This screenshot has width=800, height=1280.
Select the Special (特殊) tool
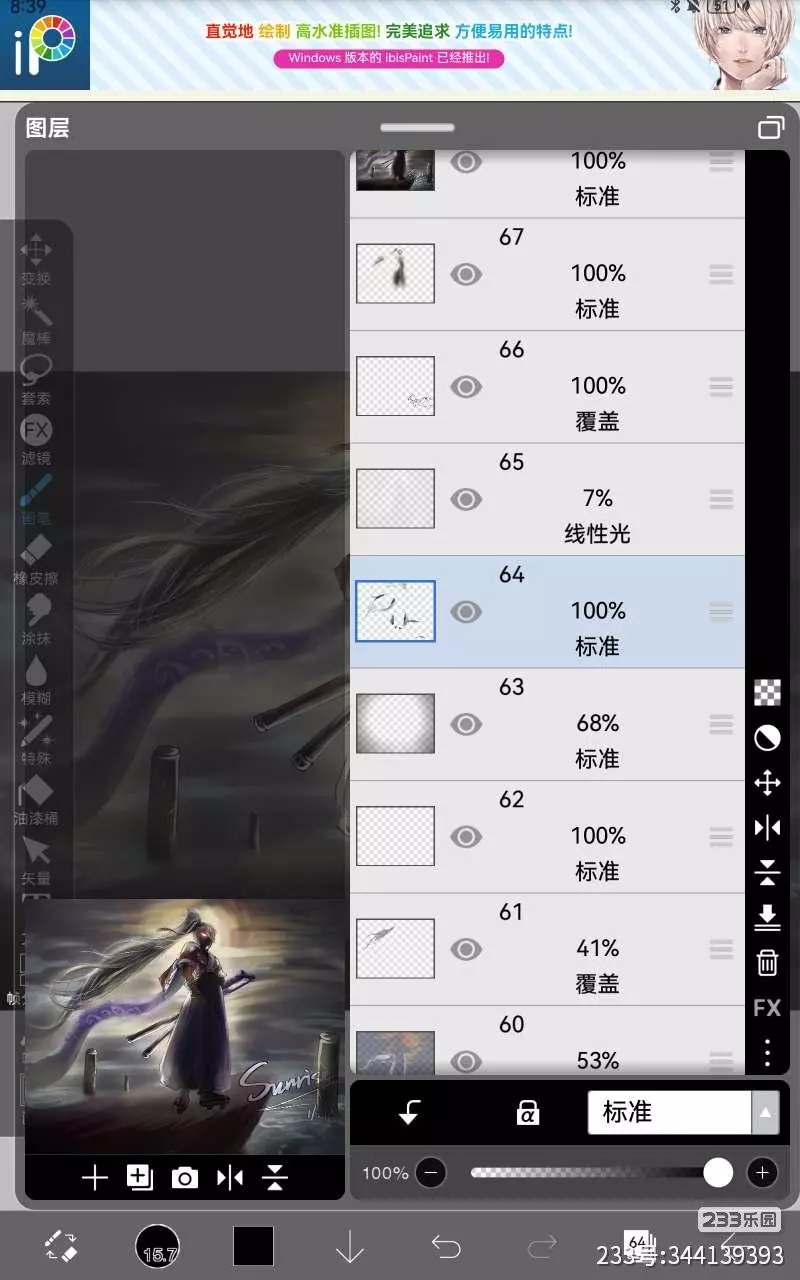(36, 738)
